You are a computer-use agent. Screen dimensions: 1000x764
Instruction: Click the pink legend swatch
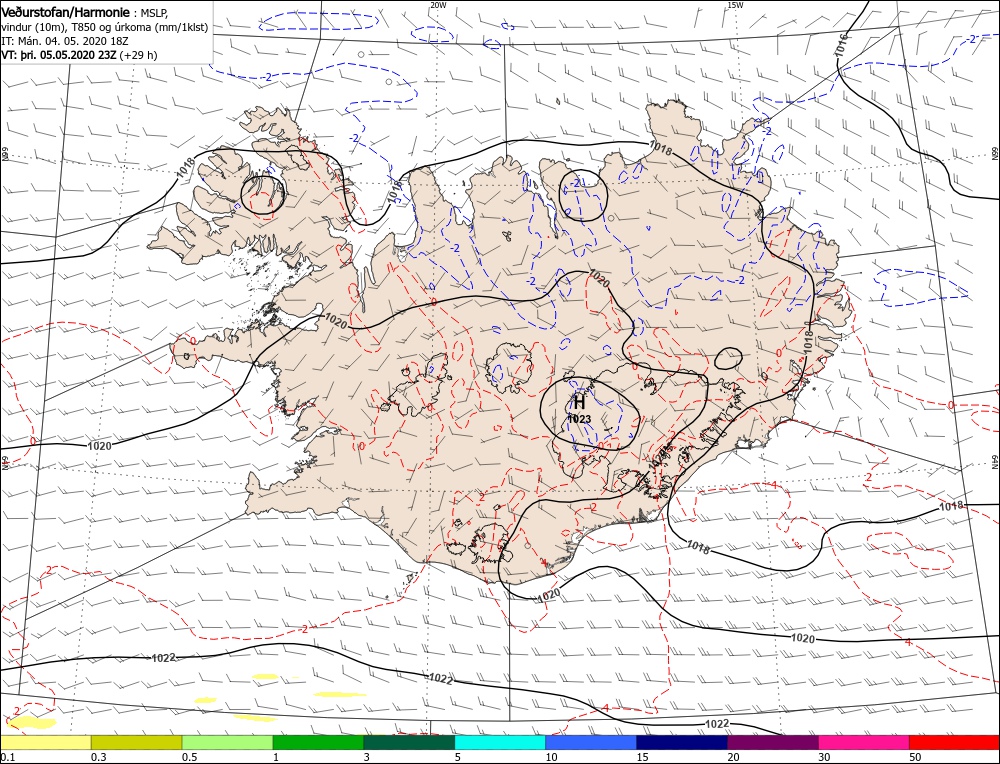point(864,742)
